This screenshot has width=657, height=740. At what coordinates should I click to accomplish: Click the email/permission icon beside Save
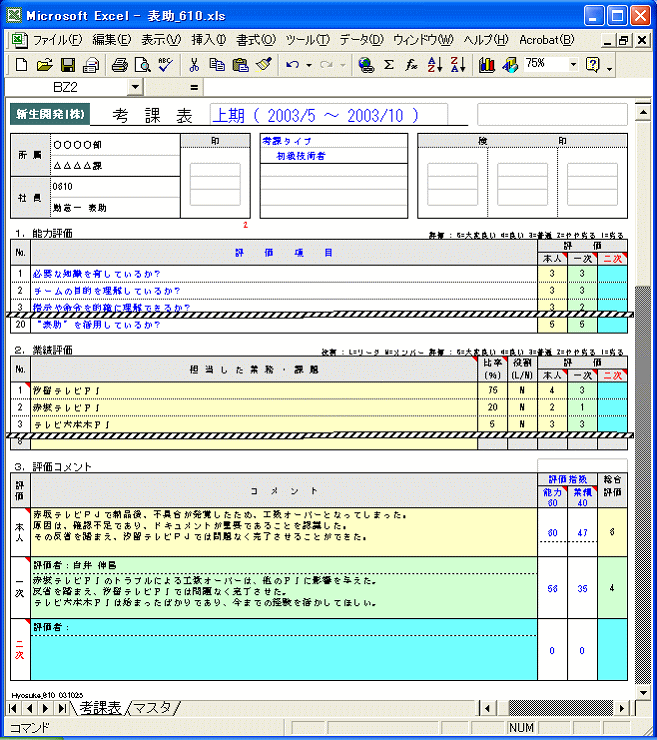91,65
